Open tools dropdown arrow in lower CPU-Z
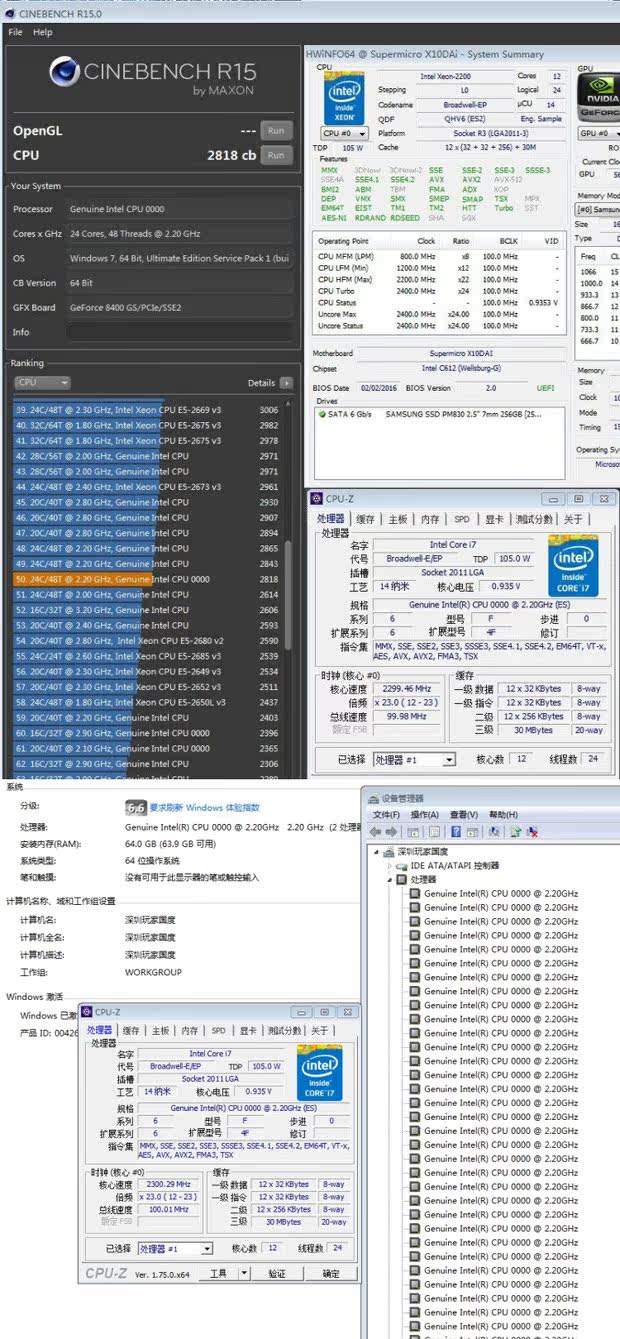The height and width of the screenshot is (1339, 620). 244,1273
